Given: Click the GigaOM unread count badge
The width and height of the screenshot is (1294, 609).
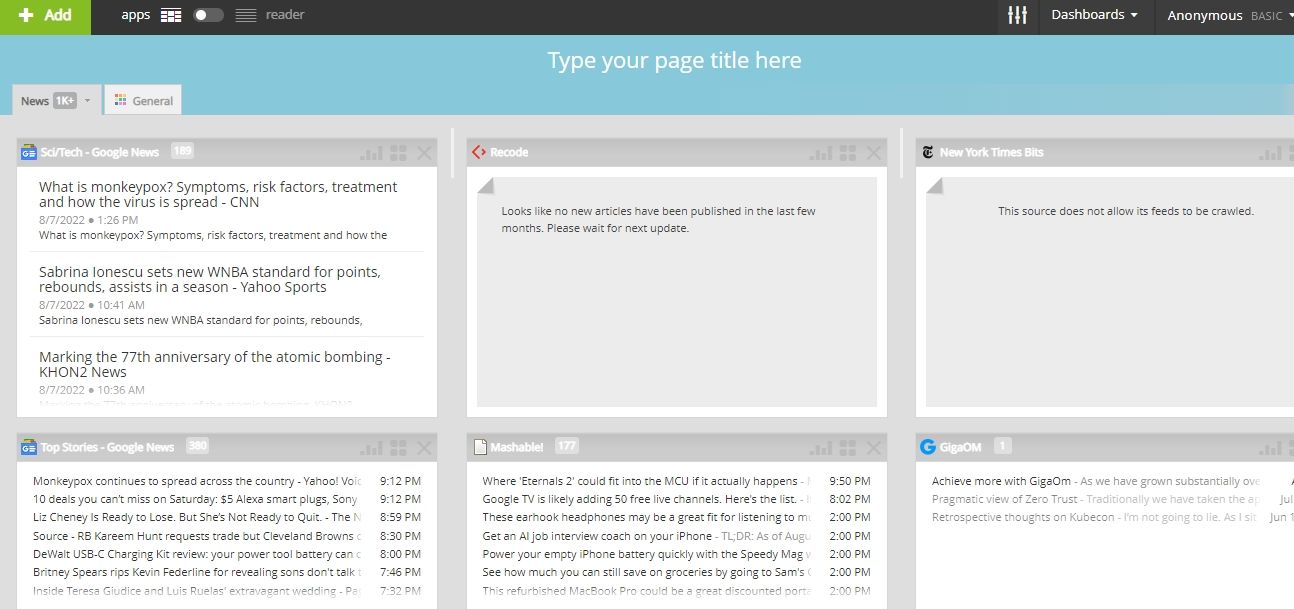Looking at the screenshot, I should (x=1003, y=446).
